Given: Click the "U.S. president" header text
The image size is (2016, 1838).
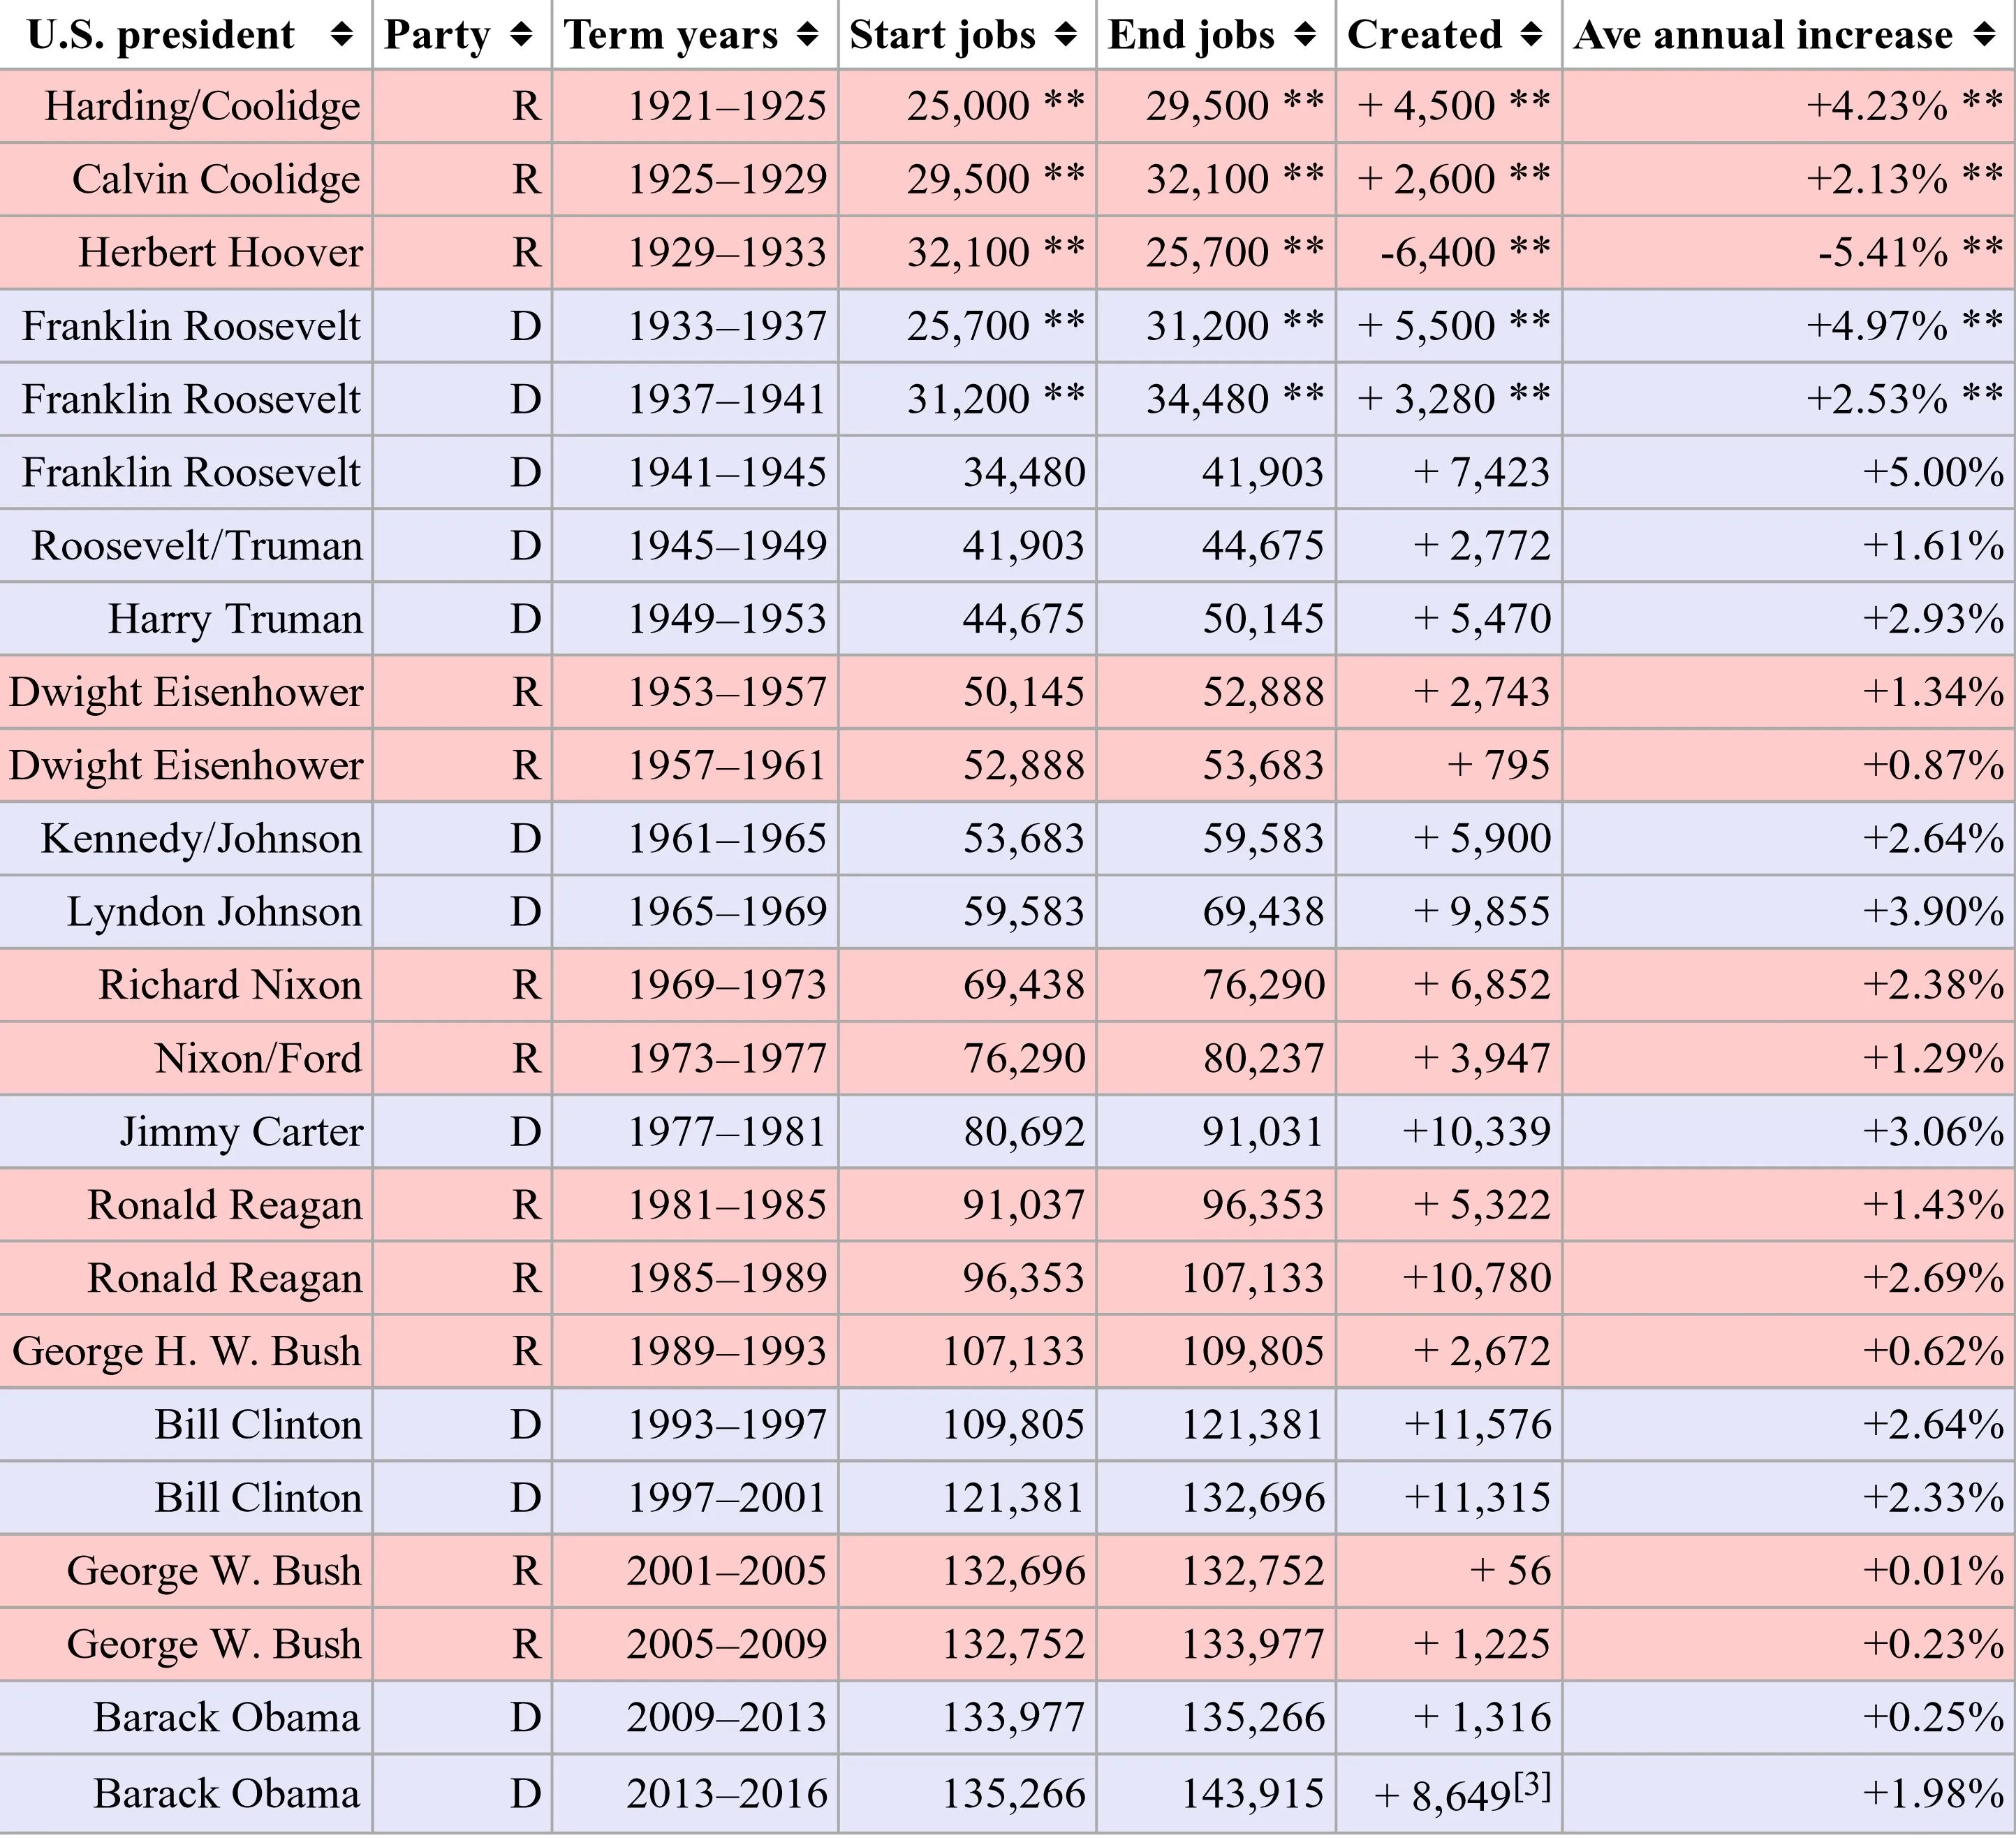Looking at the screenshot, I should [161, 36].
